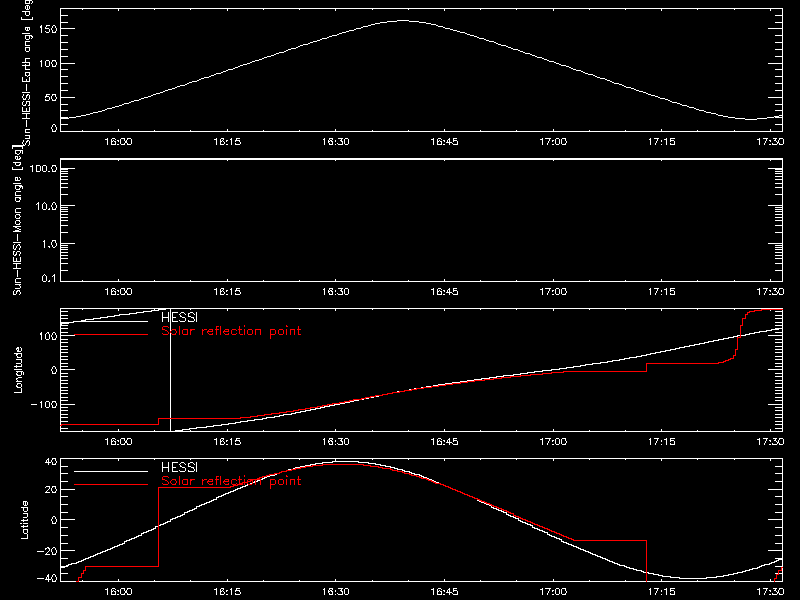800x600 pixels.
Task: Click the HESSI legend label in Latitude plot
Action: click(x=179, y=467)
